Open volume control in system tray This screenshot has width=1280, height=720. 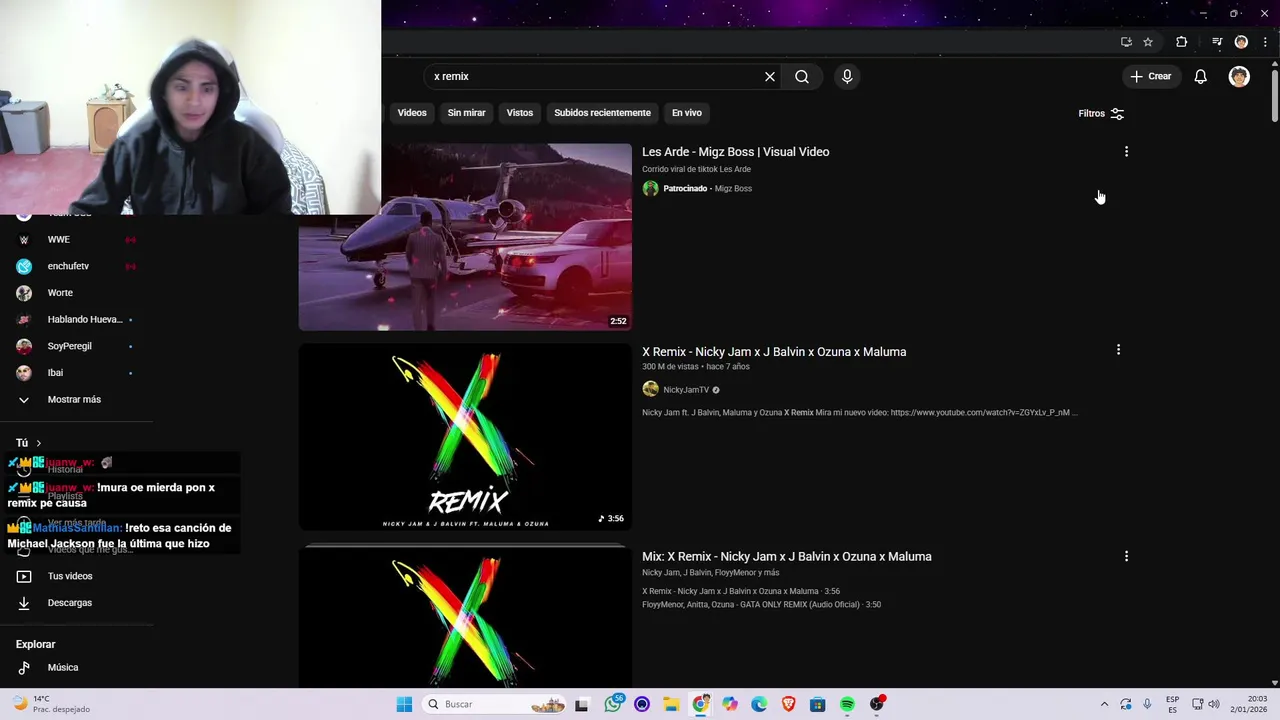[1214, 704]
